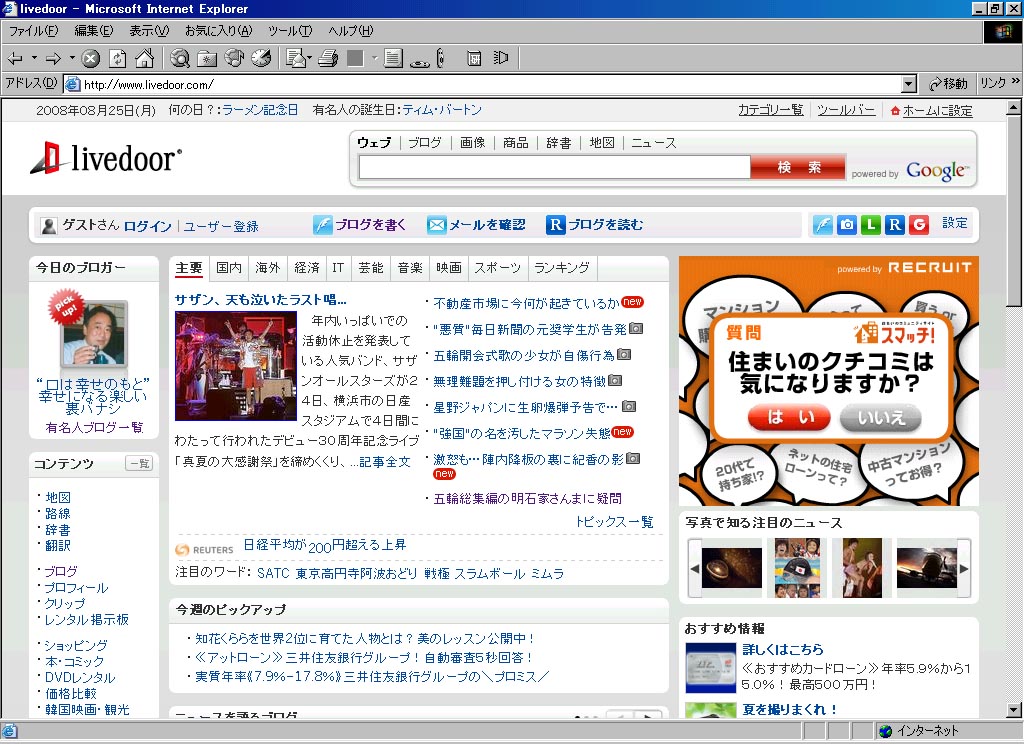This screenshot has height=744, width=1024.
Task: Click the red 検索 search button
Action: click(x=798, y=167)
